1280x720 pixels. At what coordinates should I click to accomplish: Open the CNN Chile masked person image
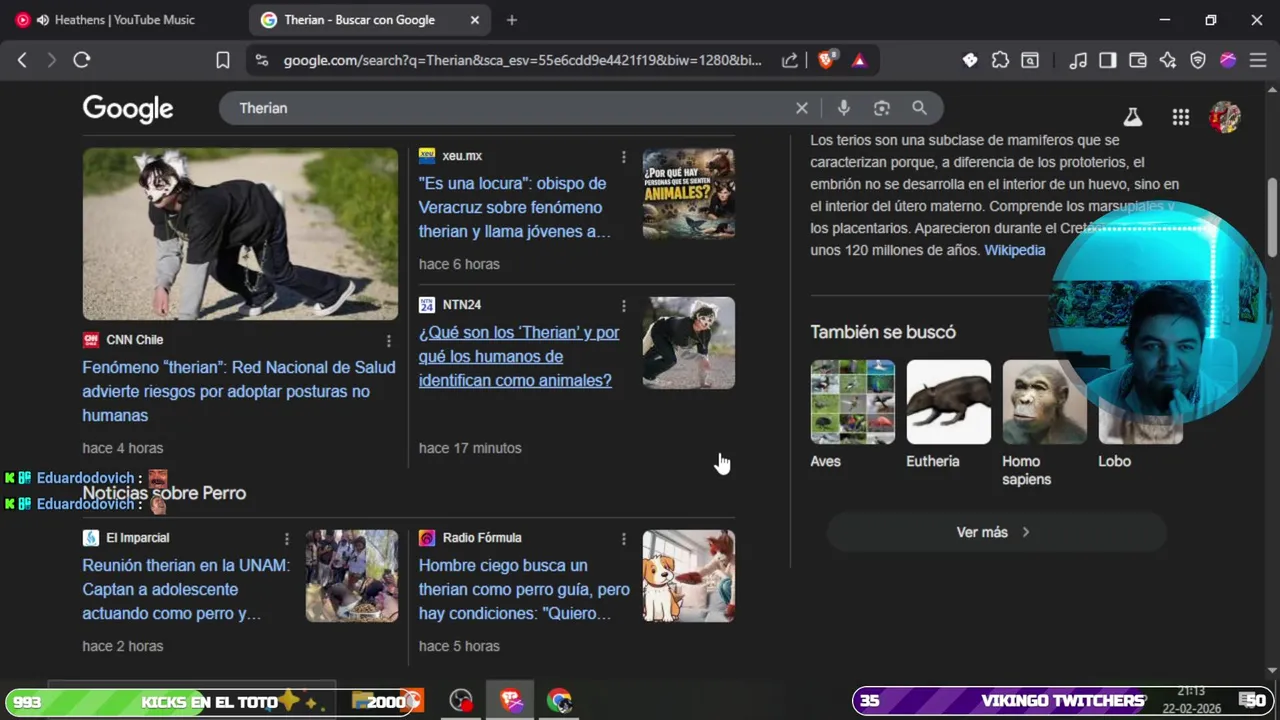(x=240, y=234)
